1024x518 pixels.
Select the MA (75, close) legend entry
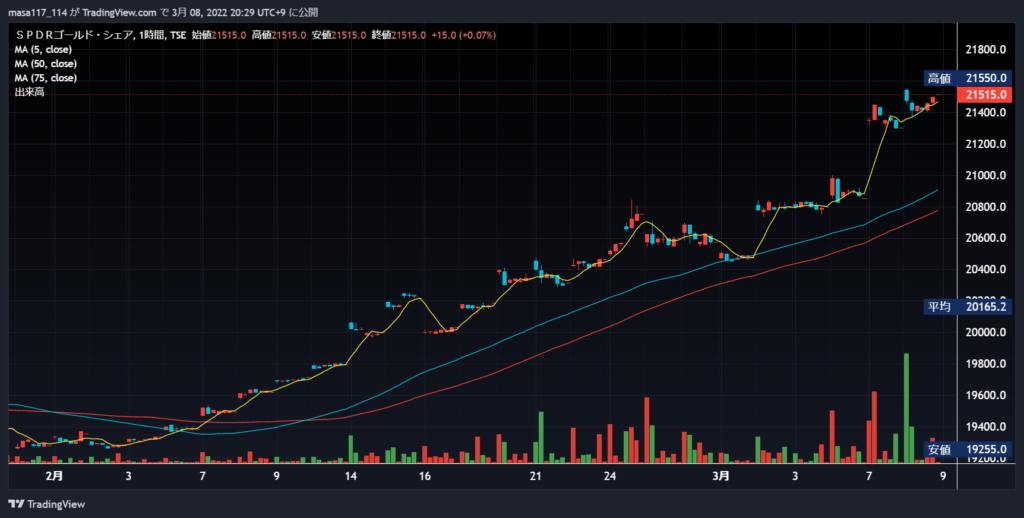tap(46, 78)
